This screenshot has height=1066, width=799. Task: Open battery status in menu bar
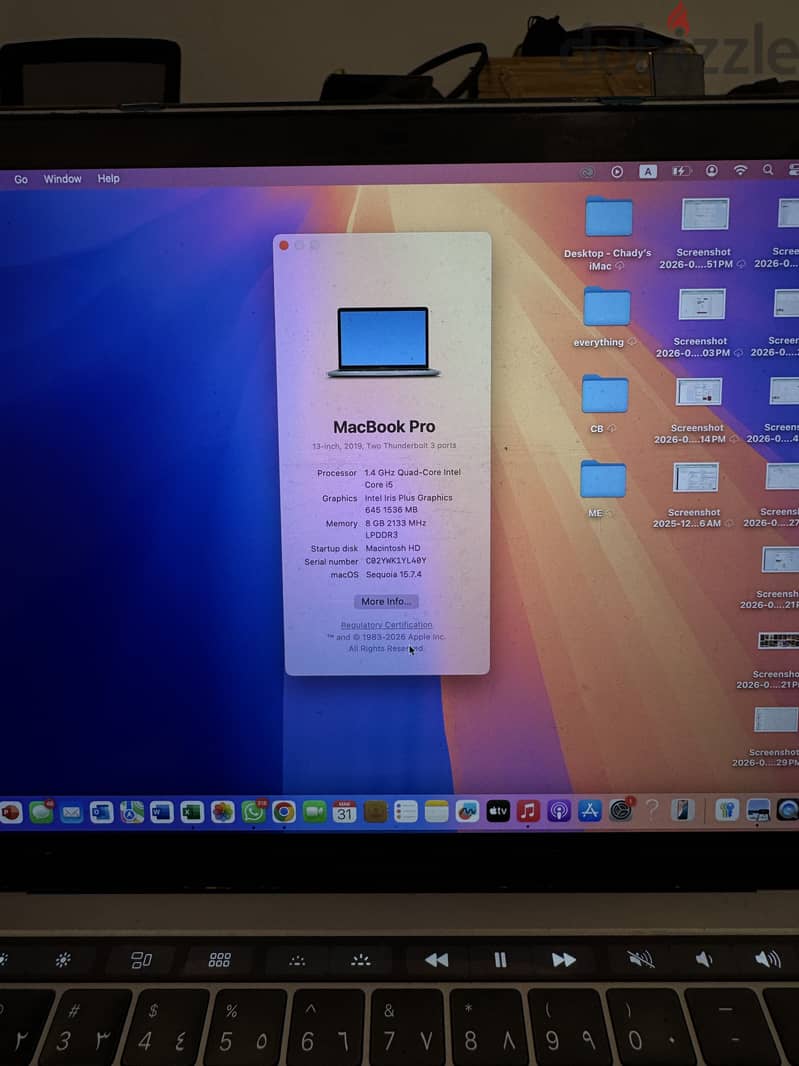tap(681, 171)
